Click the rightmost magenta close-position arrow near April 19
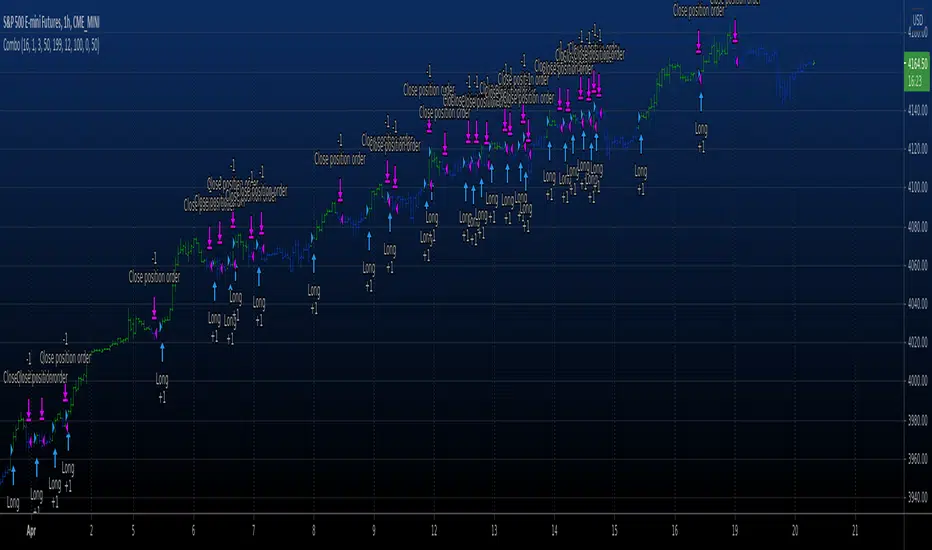Screen dimensions: 932x550 pos(735,30)
